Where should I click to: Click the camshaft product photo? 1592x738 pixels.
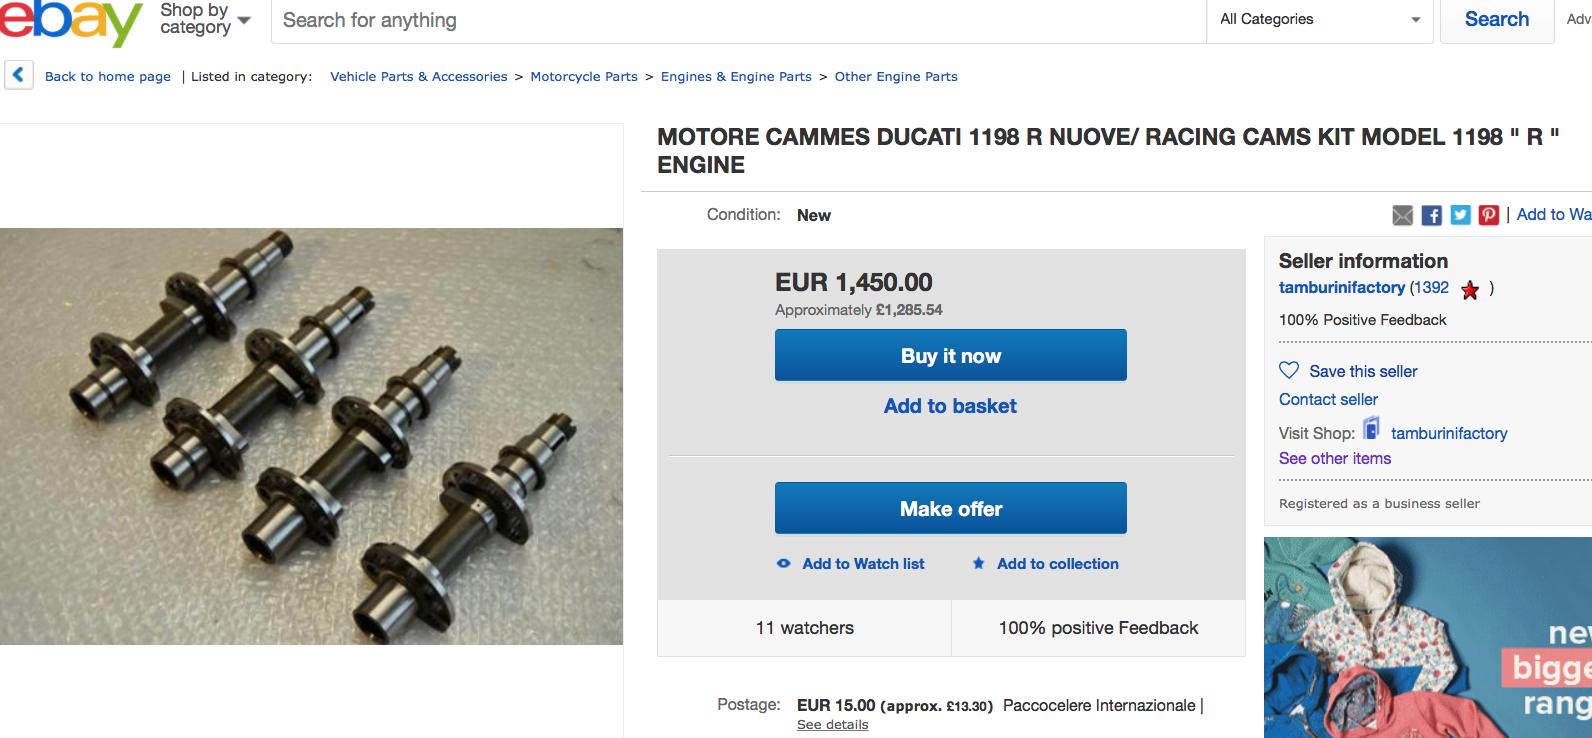311,436
